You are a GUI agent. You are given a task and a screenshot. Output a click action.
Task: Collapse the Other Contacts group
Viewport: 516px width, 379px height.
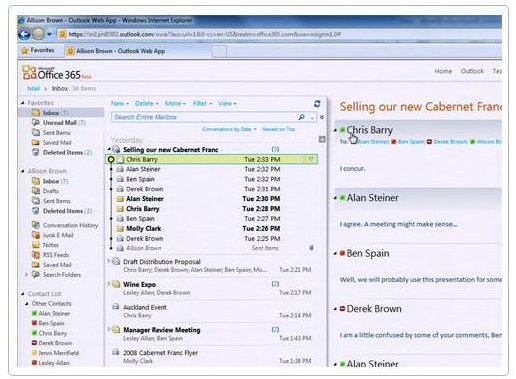coord(27,303)
